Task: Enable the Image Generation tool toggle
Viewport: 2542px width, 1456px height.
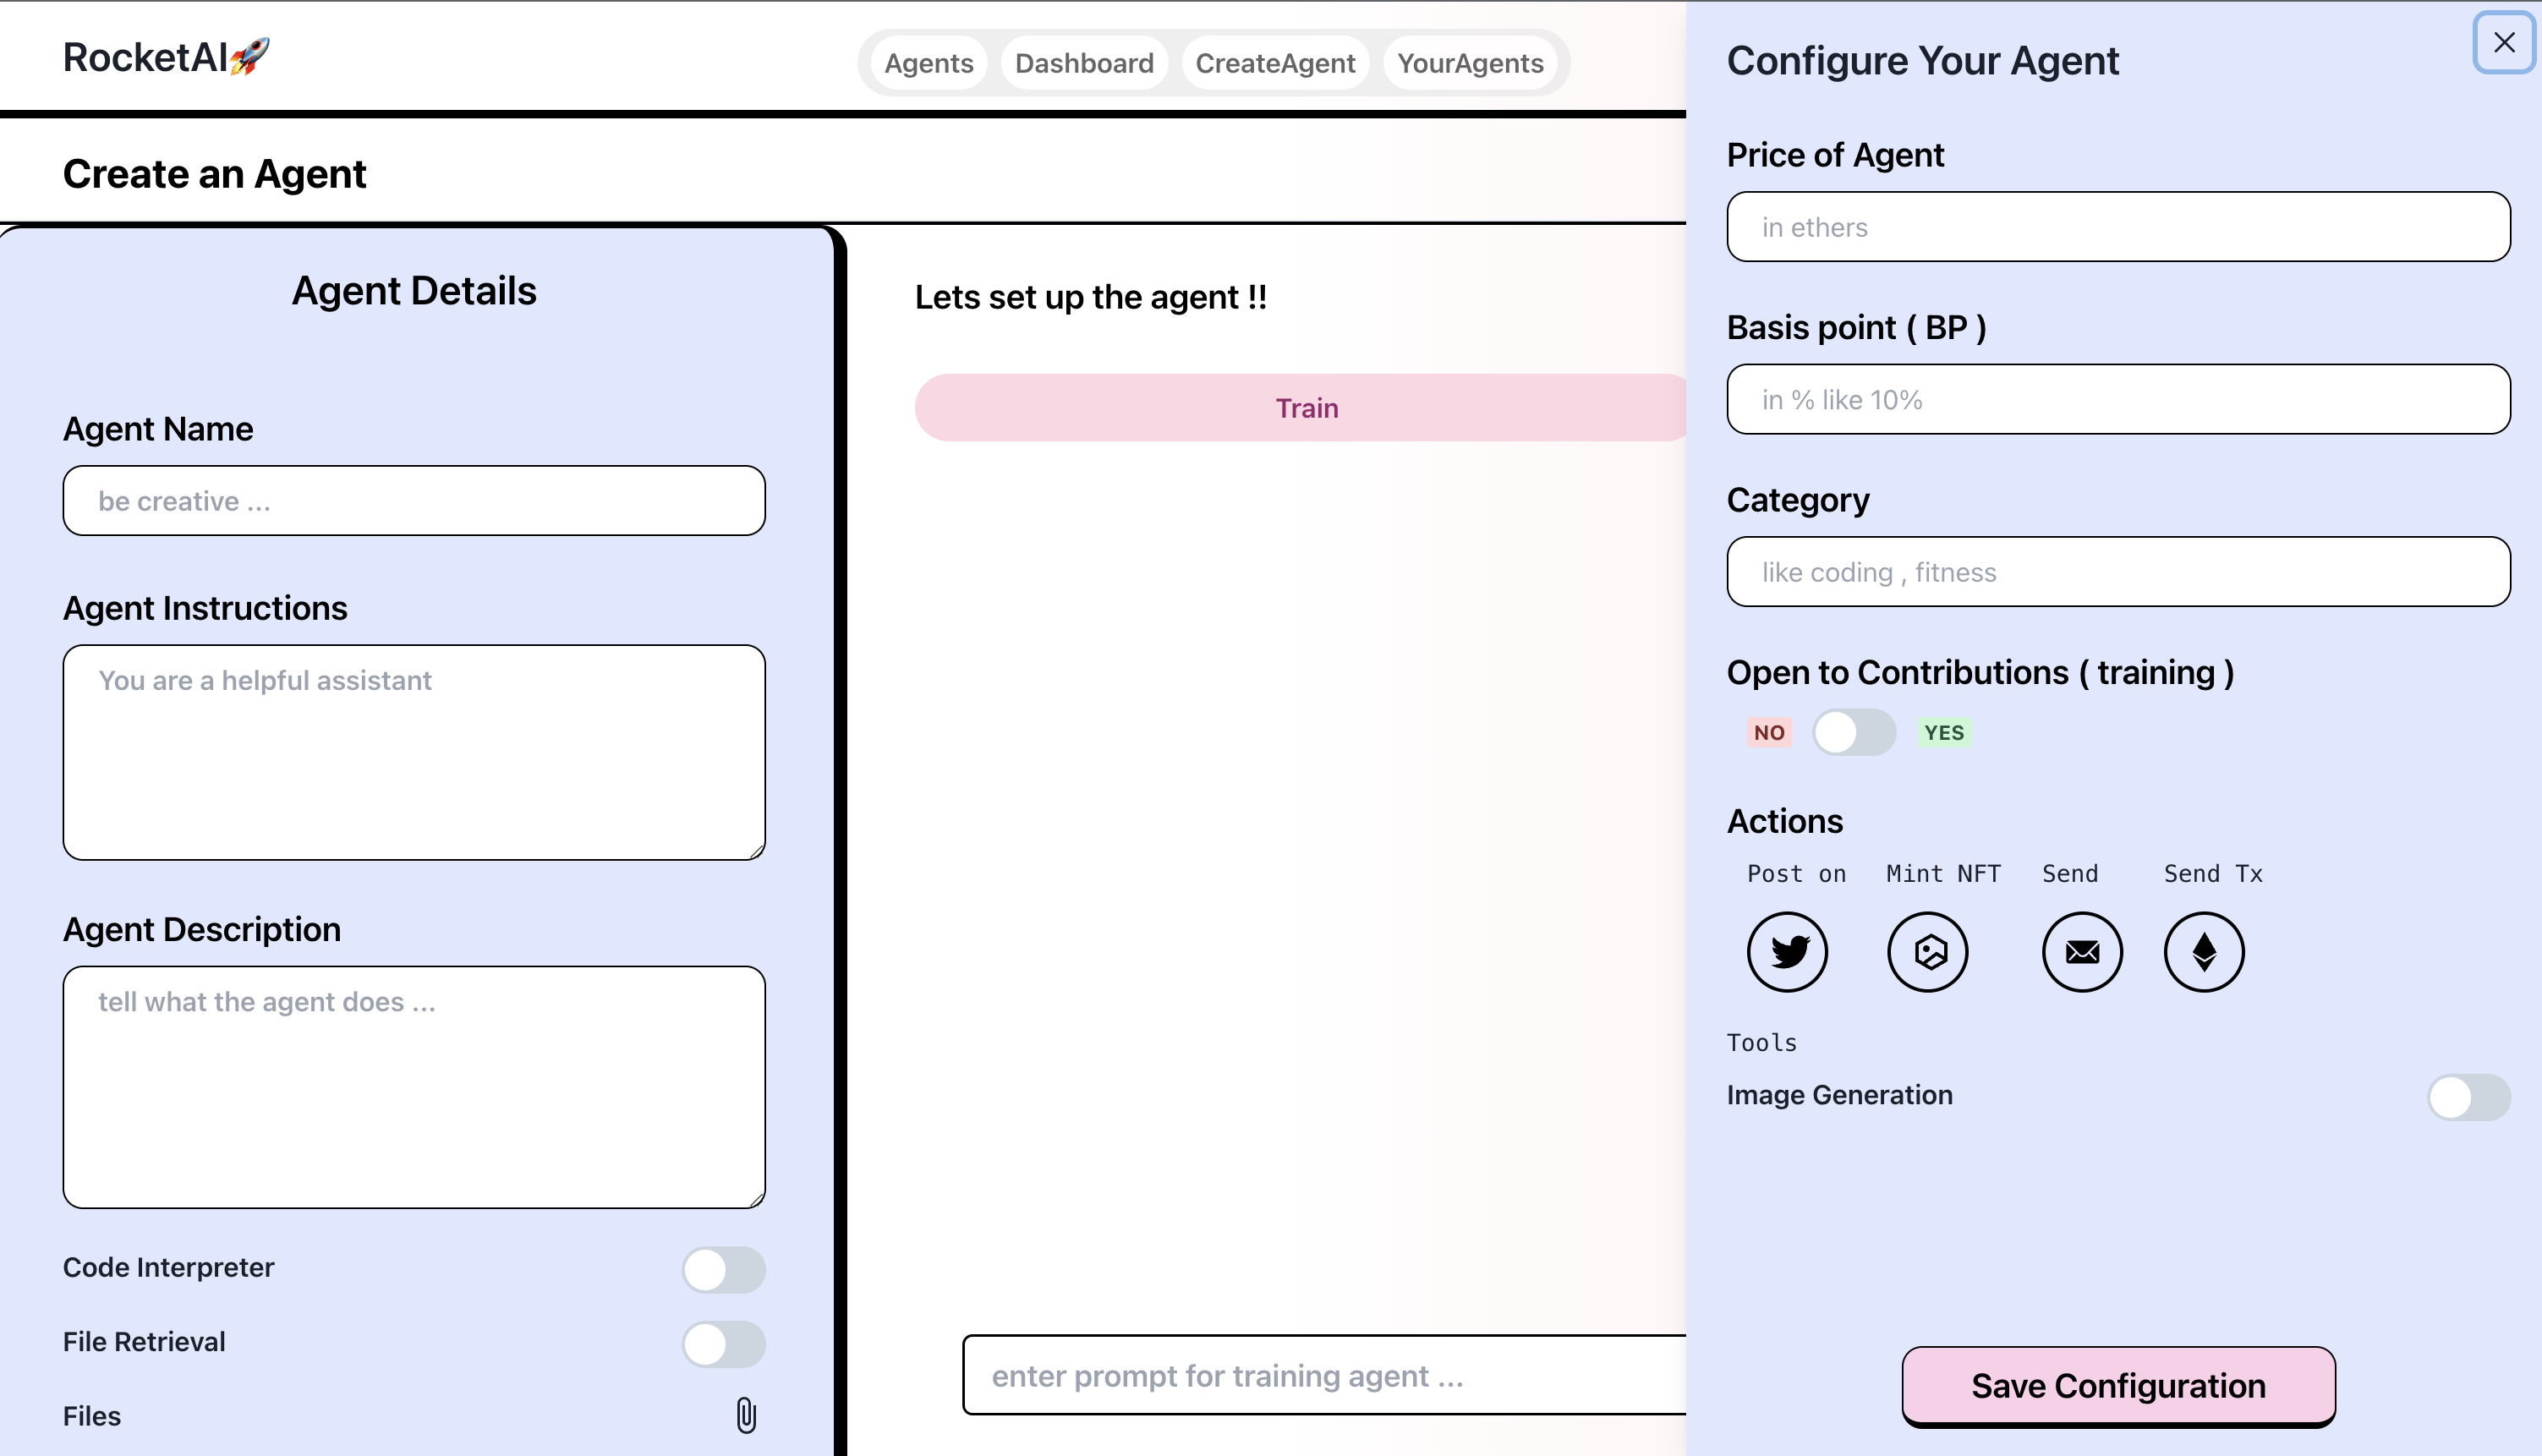Action: click(2468, 1097)
